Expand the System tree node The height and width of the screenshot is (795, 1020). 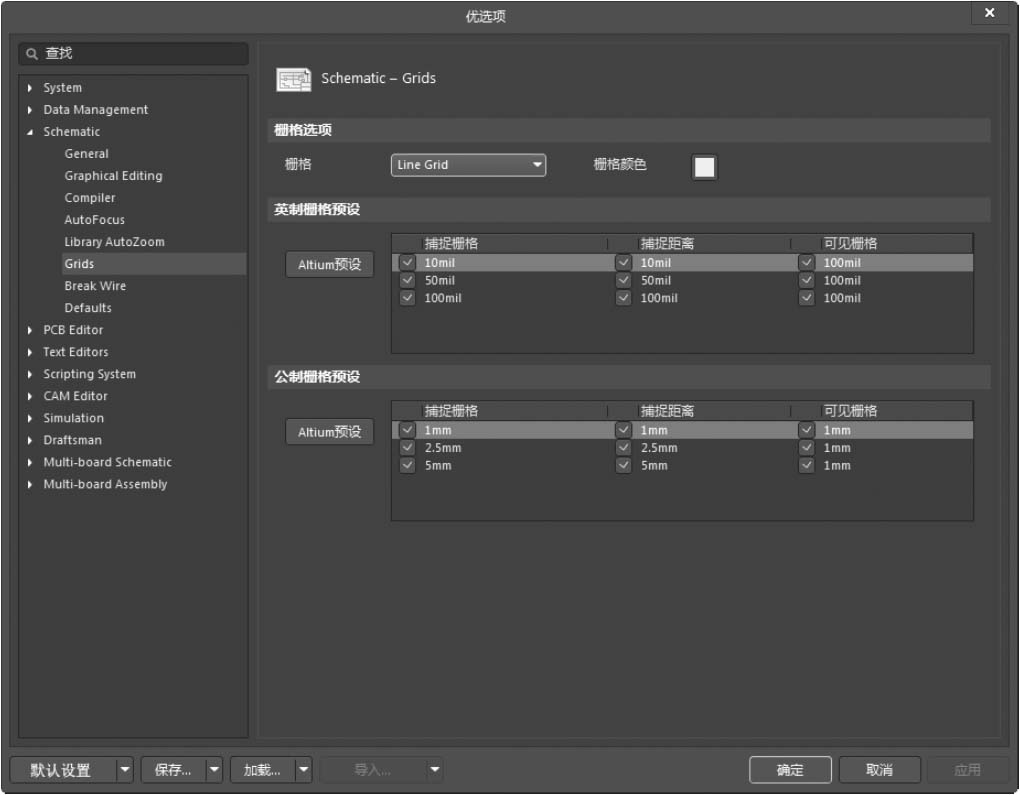click(30, 88)
